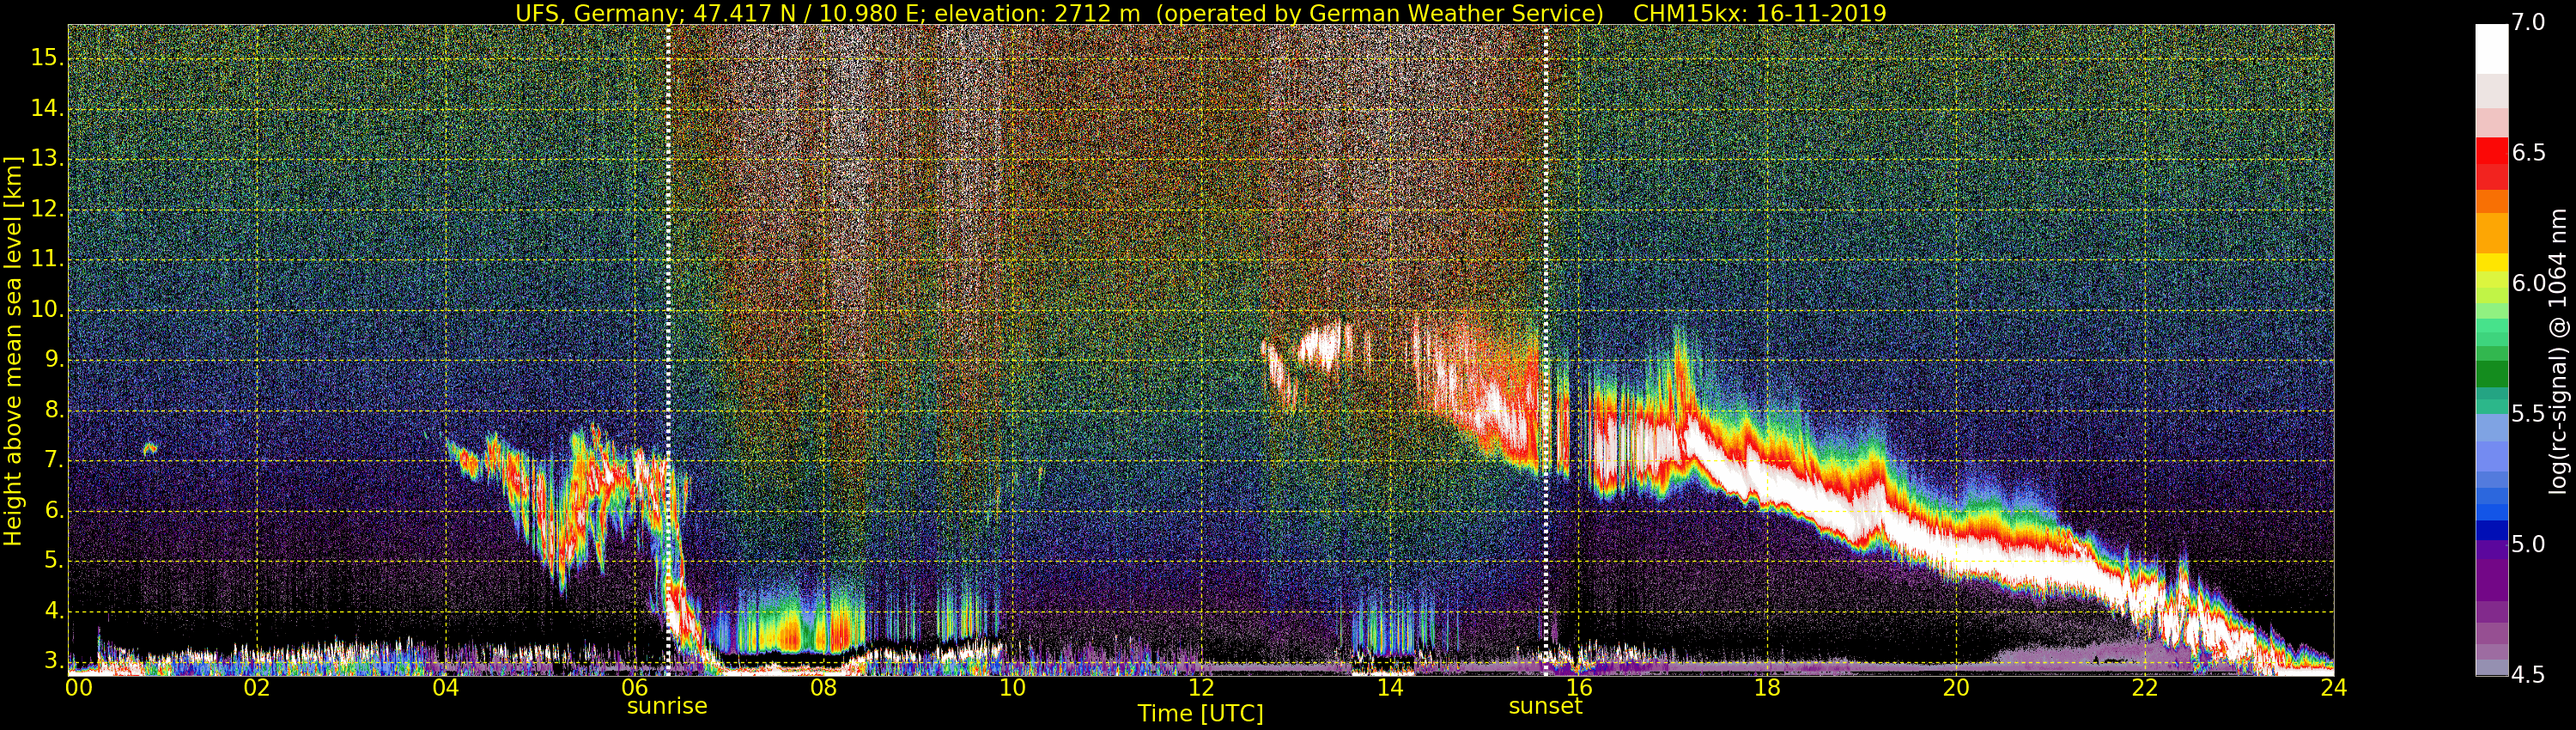The width and height of the screenshot is (2576, 730).
Task: Click the height tick '7.'
Action: click(54, 461)
